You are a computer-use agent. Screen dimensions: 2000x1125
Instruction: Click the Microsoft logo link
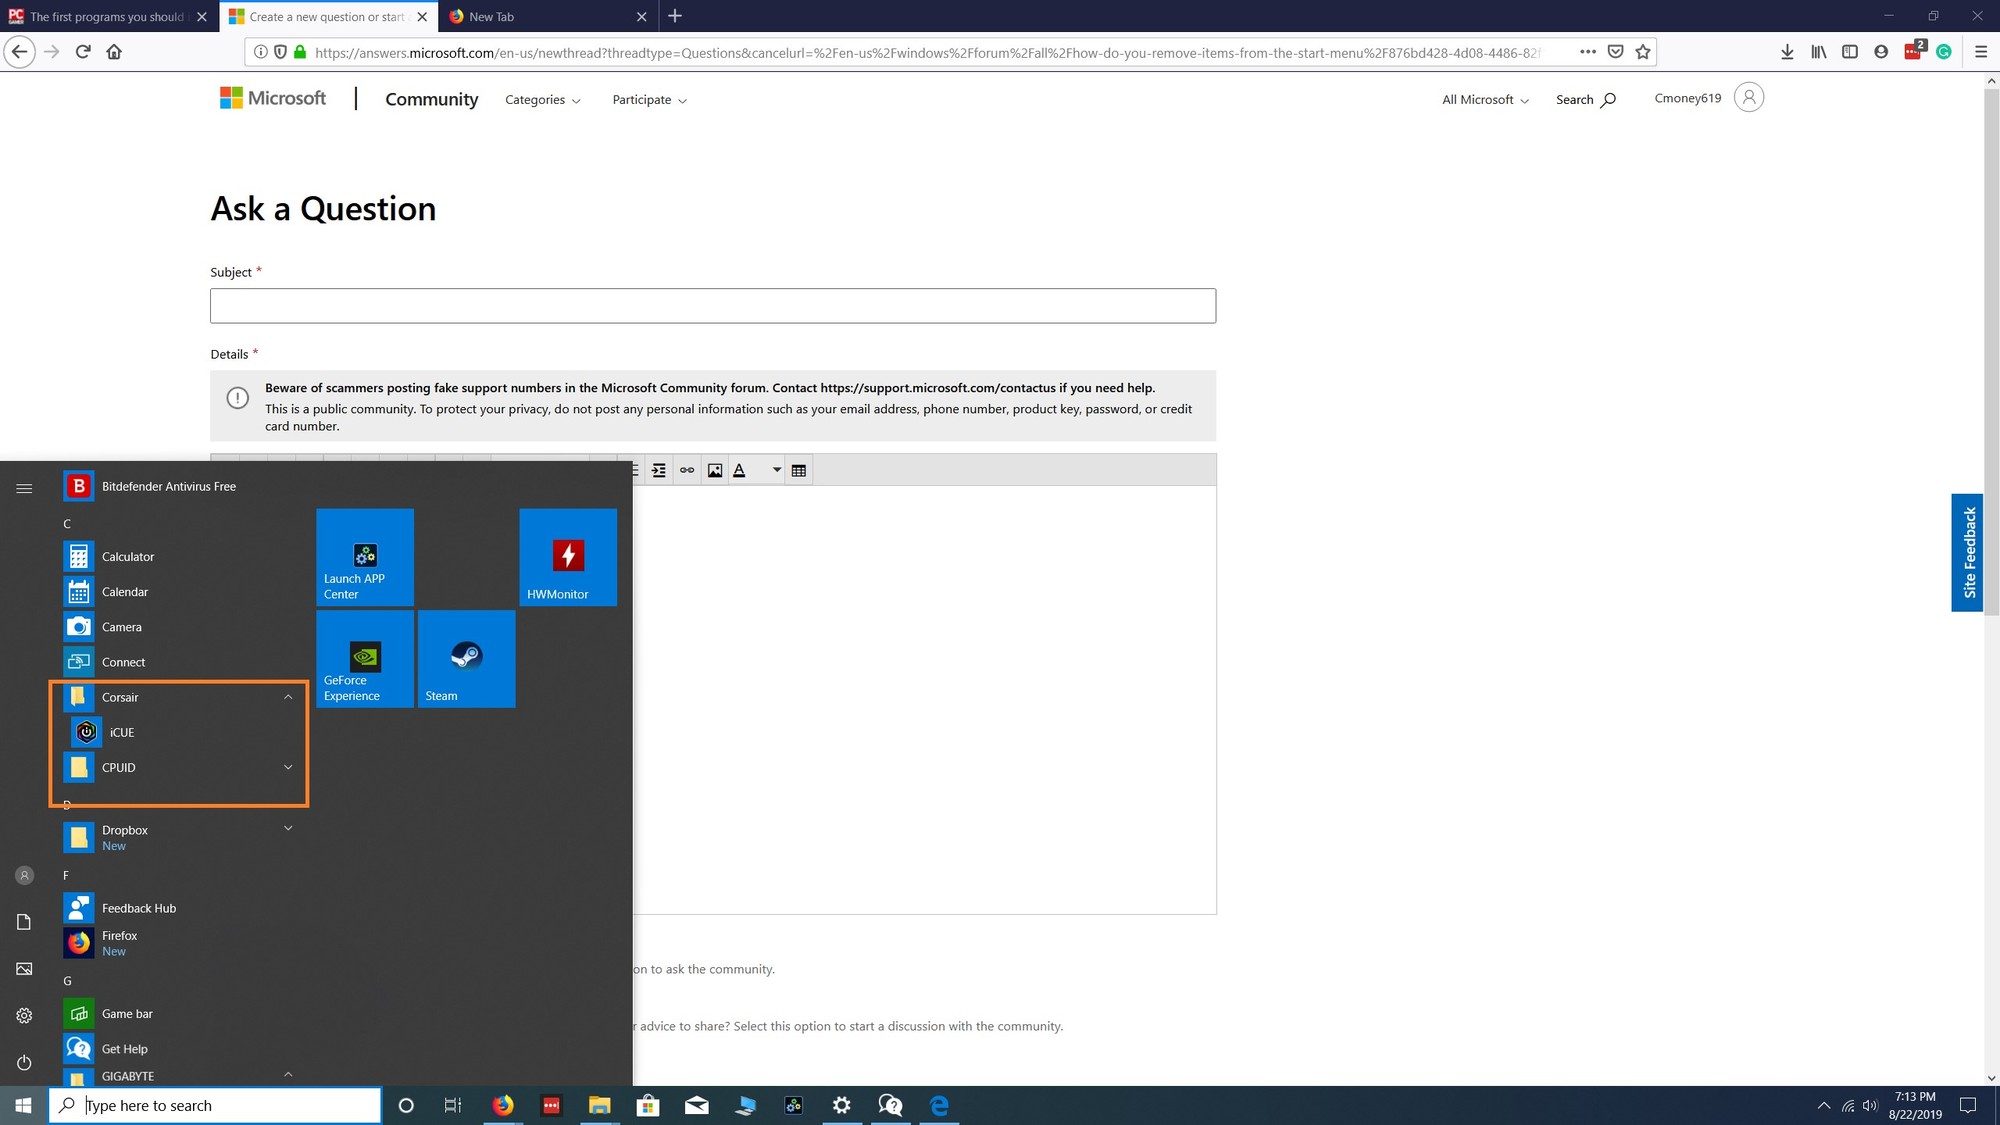tap(273, 98)
